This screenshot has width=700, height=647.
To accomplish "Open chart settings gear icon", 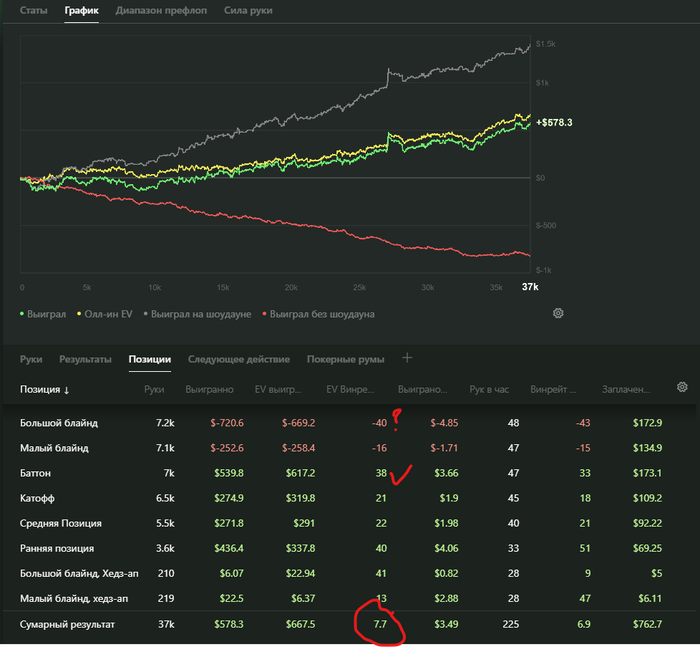I will click(558, 313).
